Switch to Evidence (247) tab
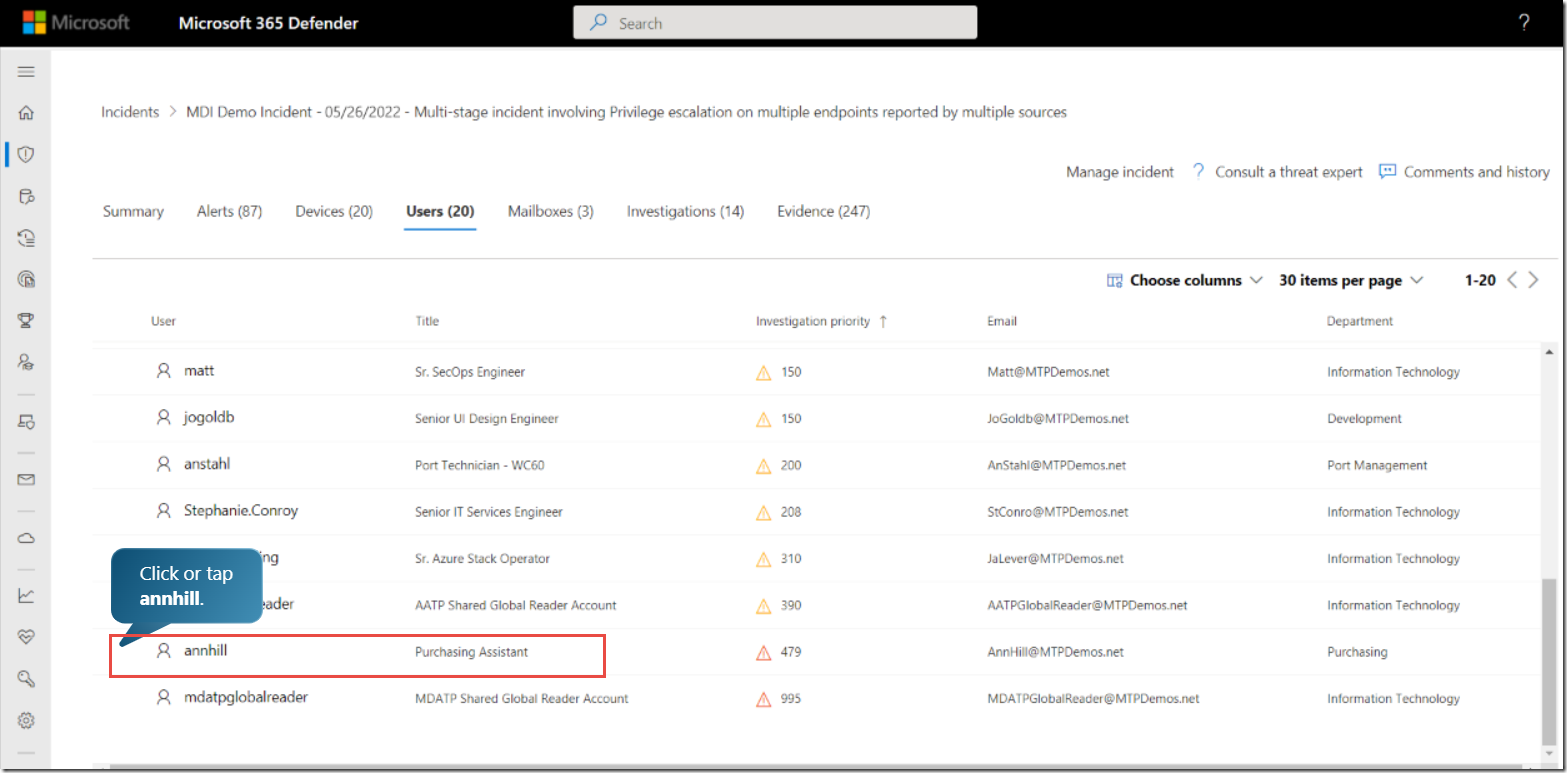The image size is (1567, 773). (x=823, y=211)
